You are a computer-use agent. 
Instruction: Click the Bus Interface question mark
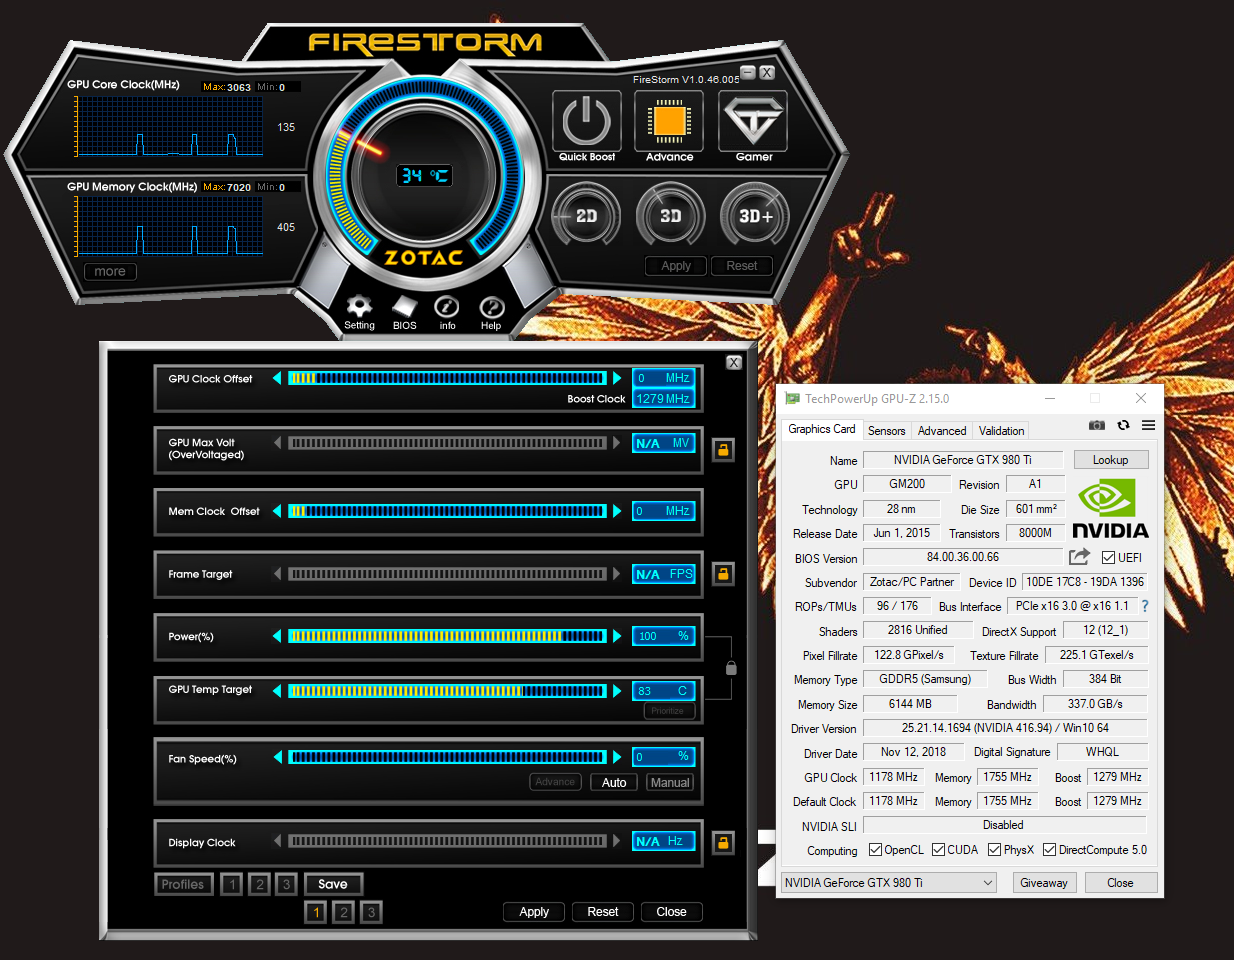click(1145, 606)
